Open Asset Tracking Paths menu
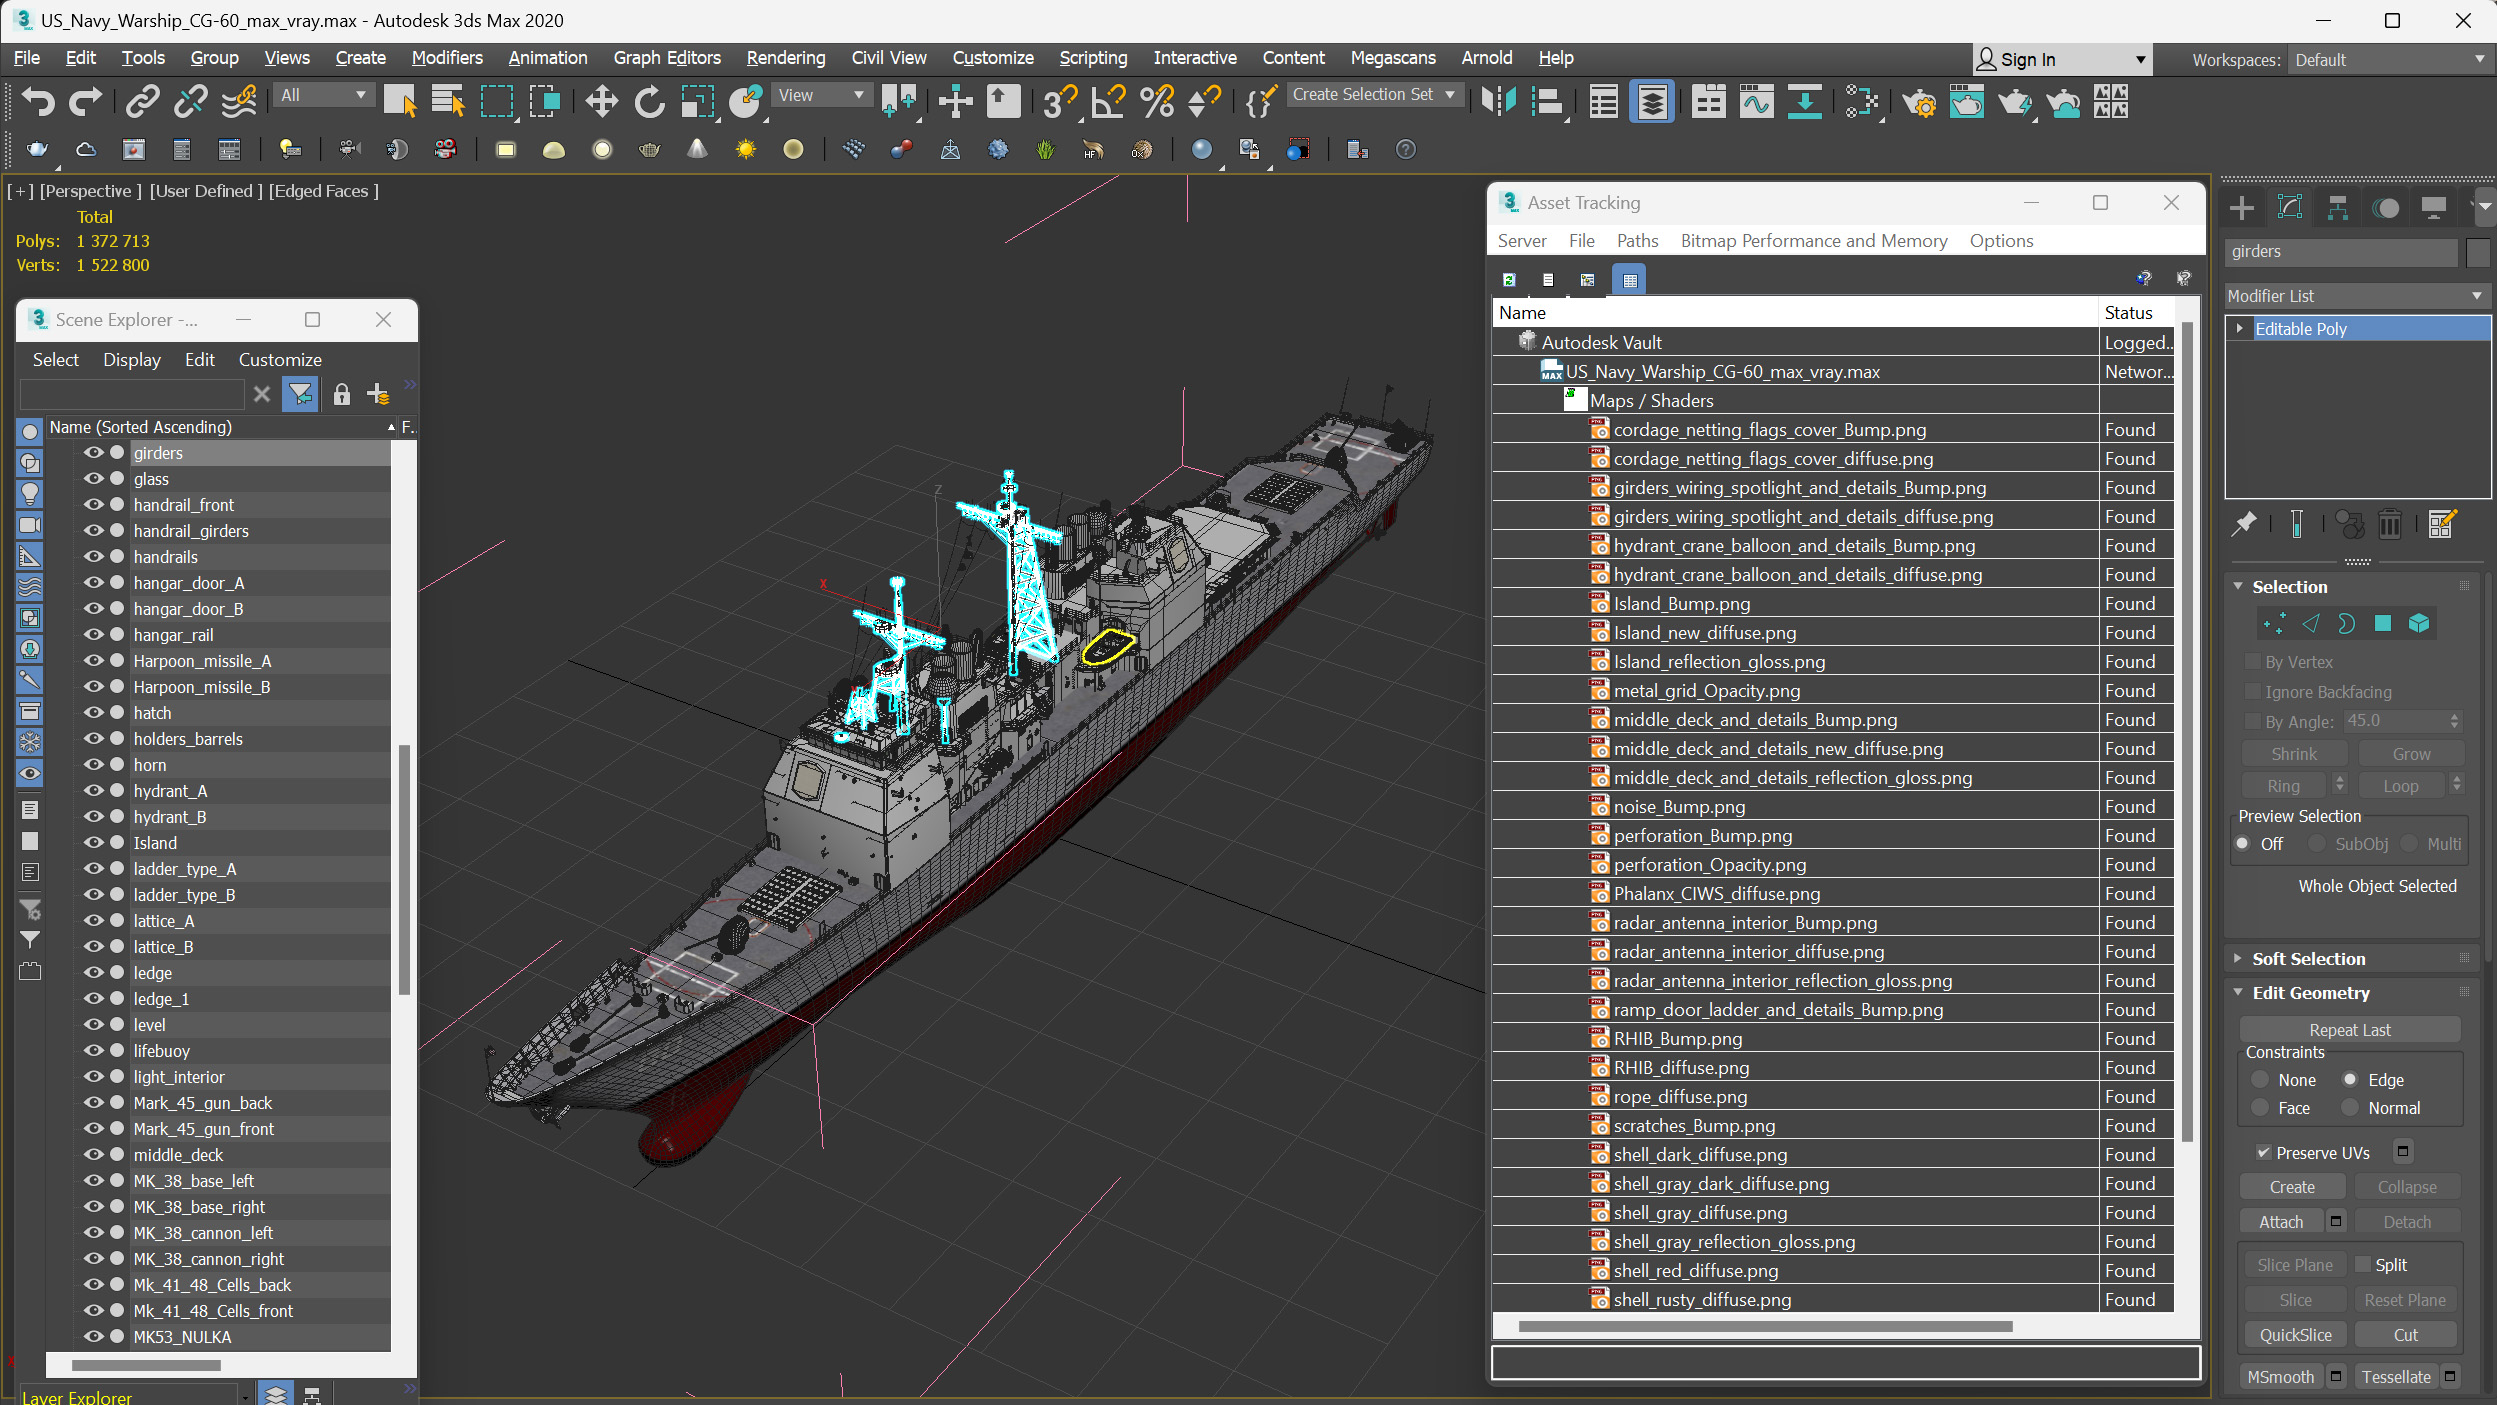The height and width of the screenshot is (1405, 2497). click(1637, 241)
